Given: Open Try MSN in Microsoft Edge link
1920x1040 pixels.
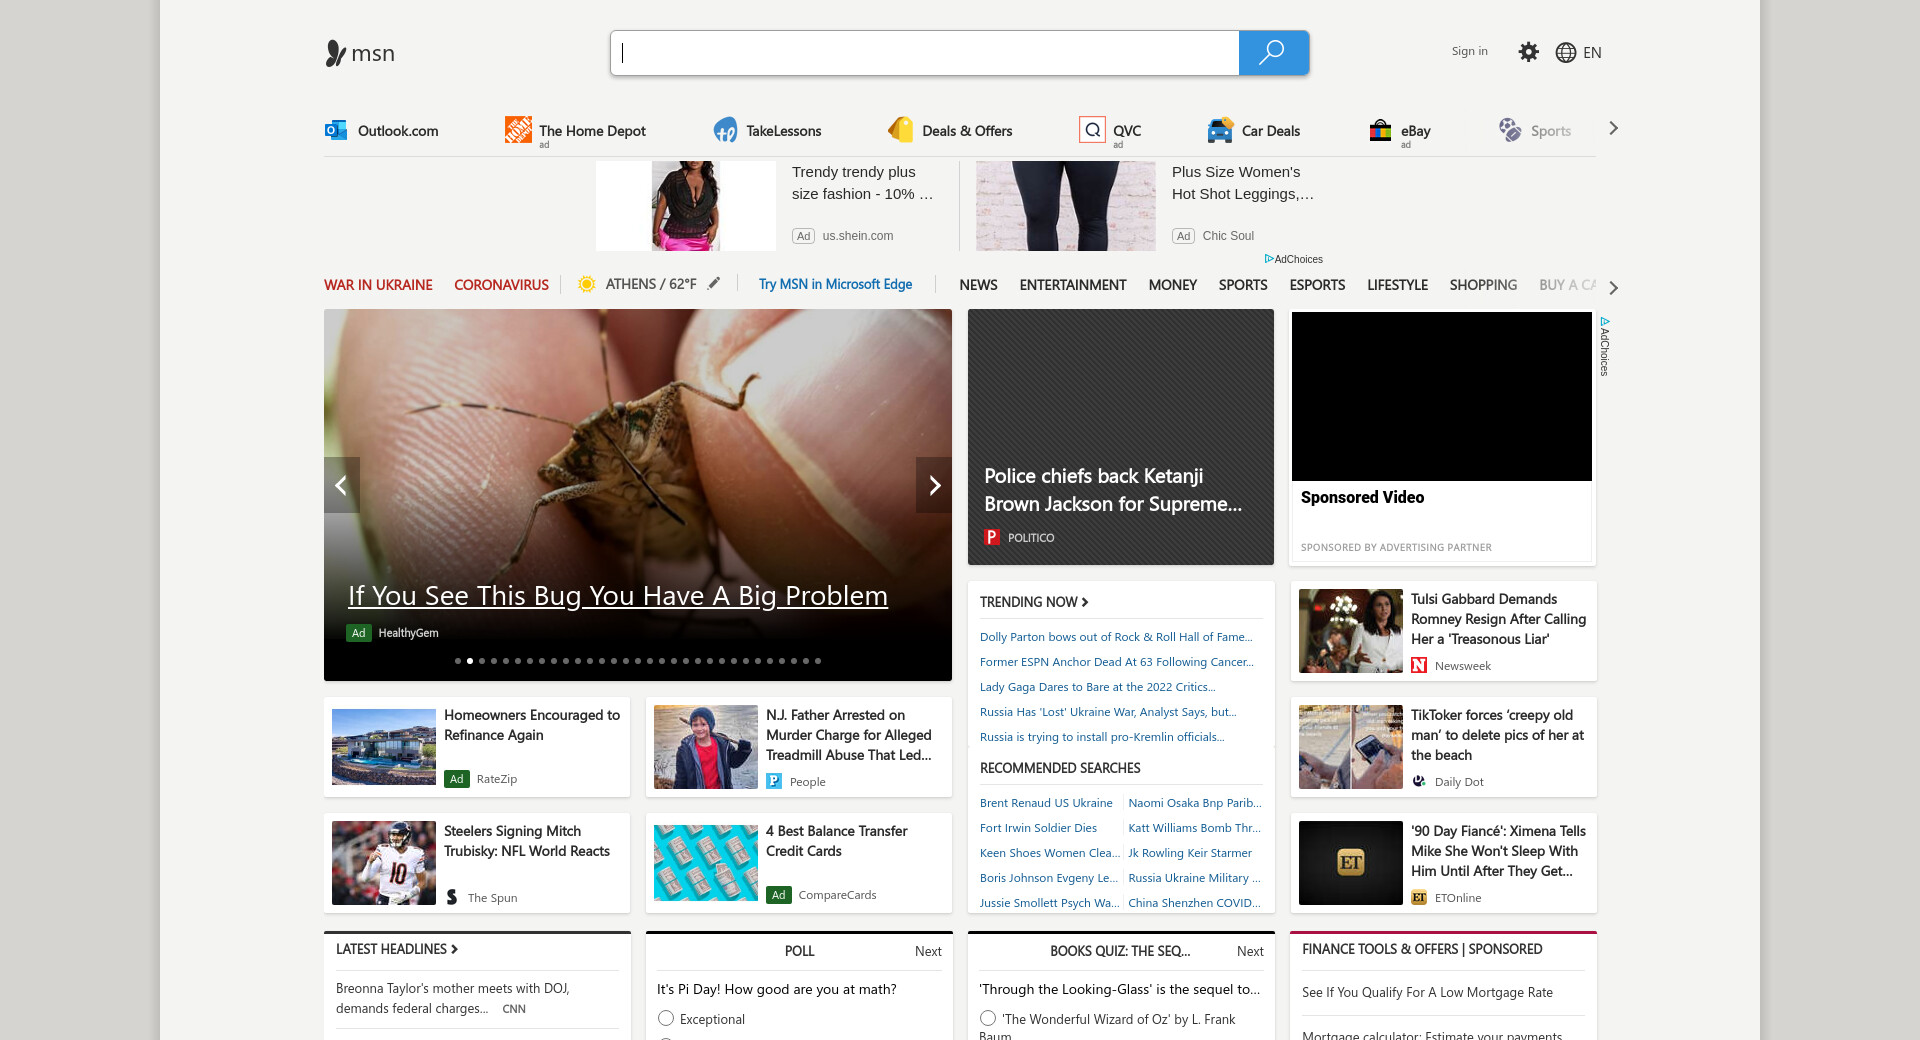Looking at the screenshot, I should (x=835, y=284).
